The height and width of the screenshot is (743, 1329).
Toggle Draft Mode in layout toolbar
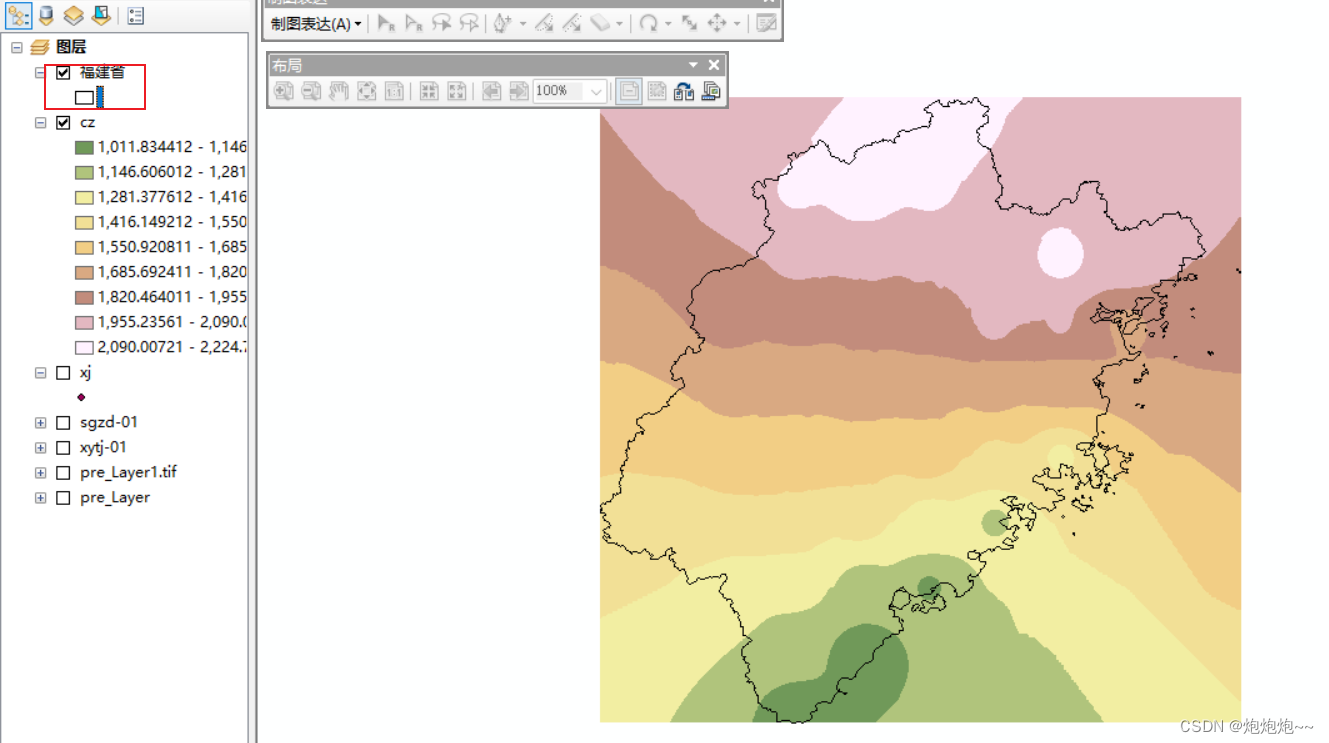point(629,91)
